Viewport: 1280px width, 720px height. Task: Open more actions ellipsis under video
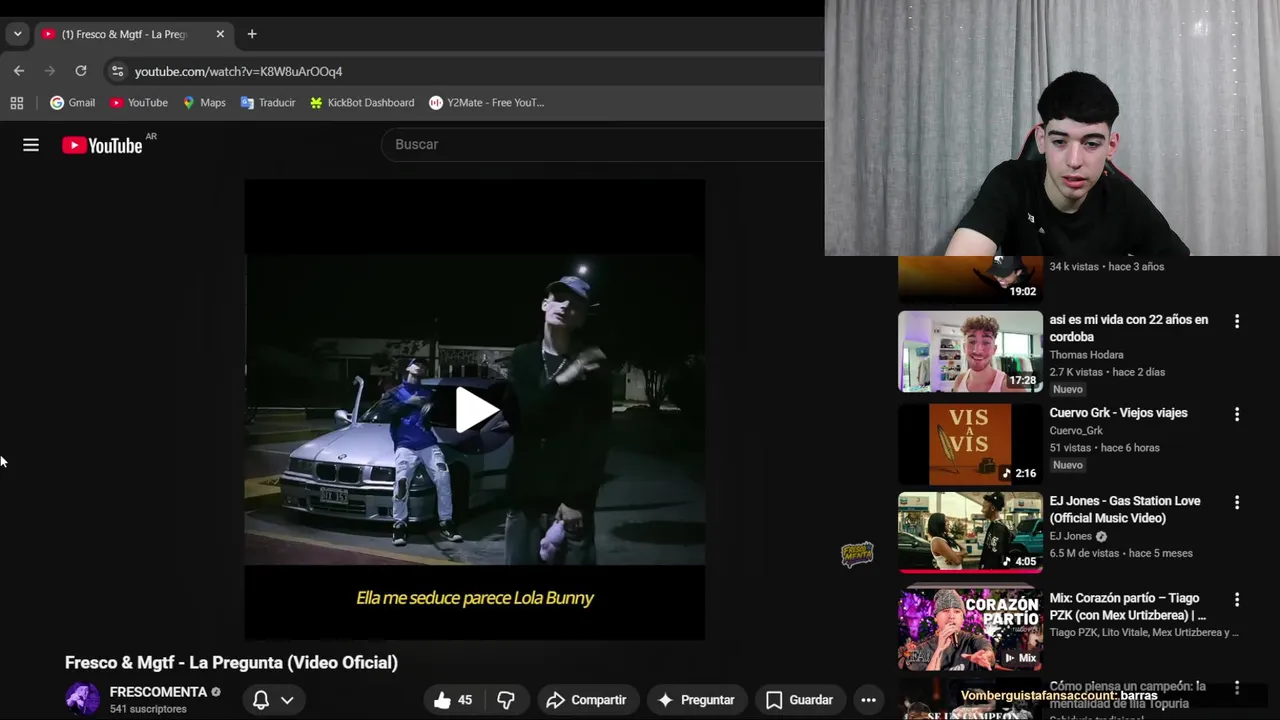click(x=868, y=700)
